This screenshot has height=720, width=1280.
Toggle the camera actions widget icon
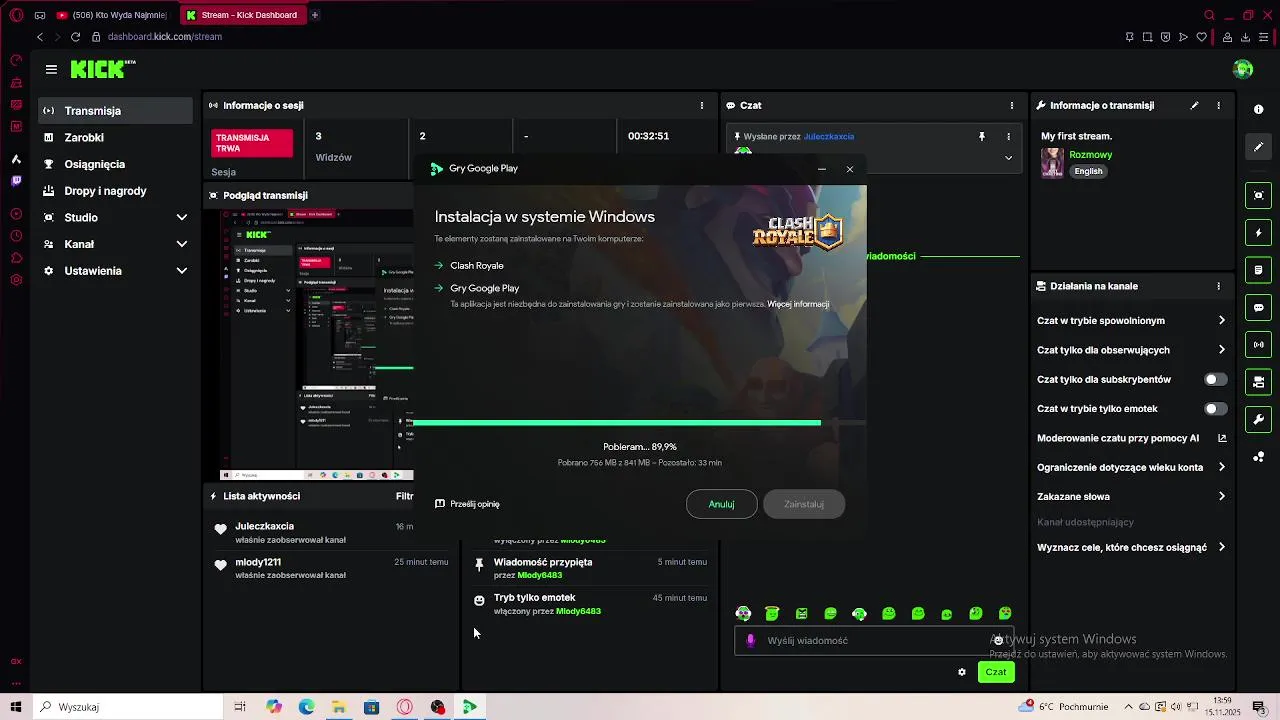(x=1258, y=382)
